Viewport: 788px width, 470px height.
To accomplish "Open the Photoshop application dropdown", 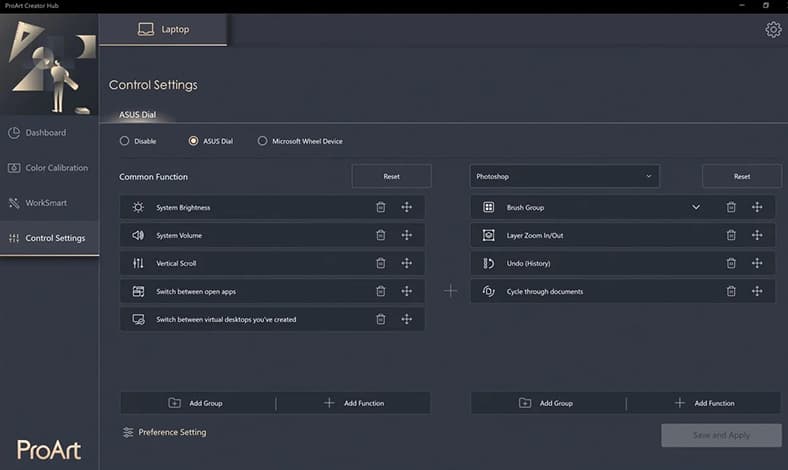I will (x=564, y=176).
